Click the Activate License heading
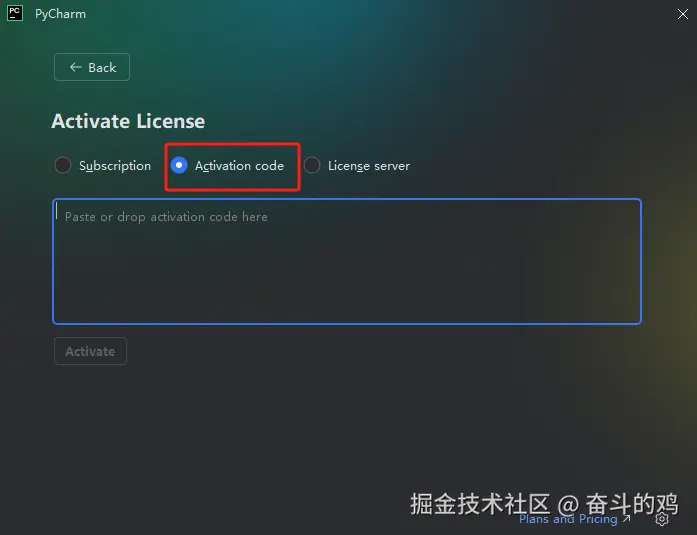 (x=128, y=121)
